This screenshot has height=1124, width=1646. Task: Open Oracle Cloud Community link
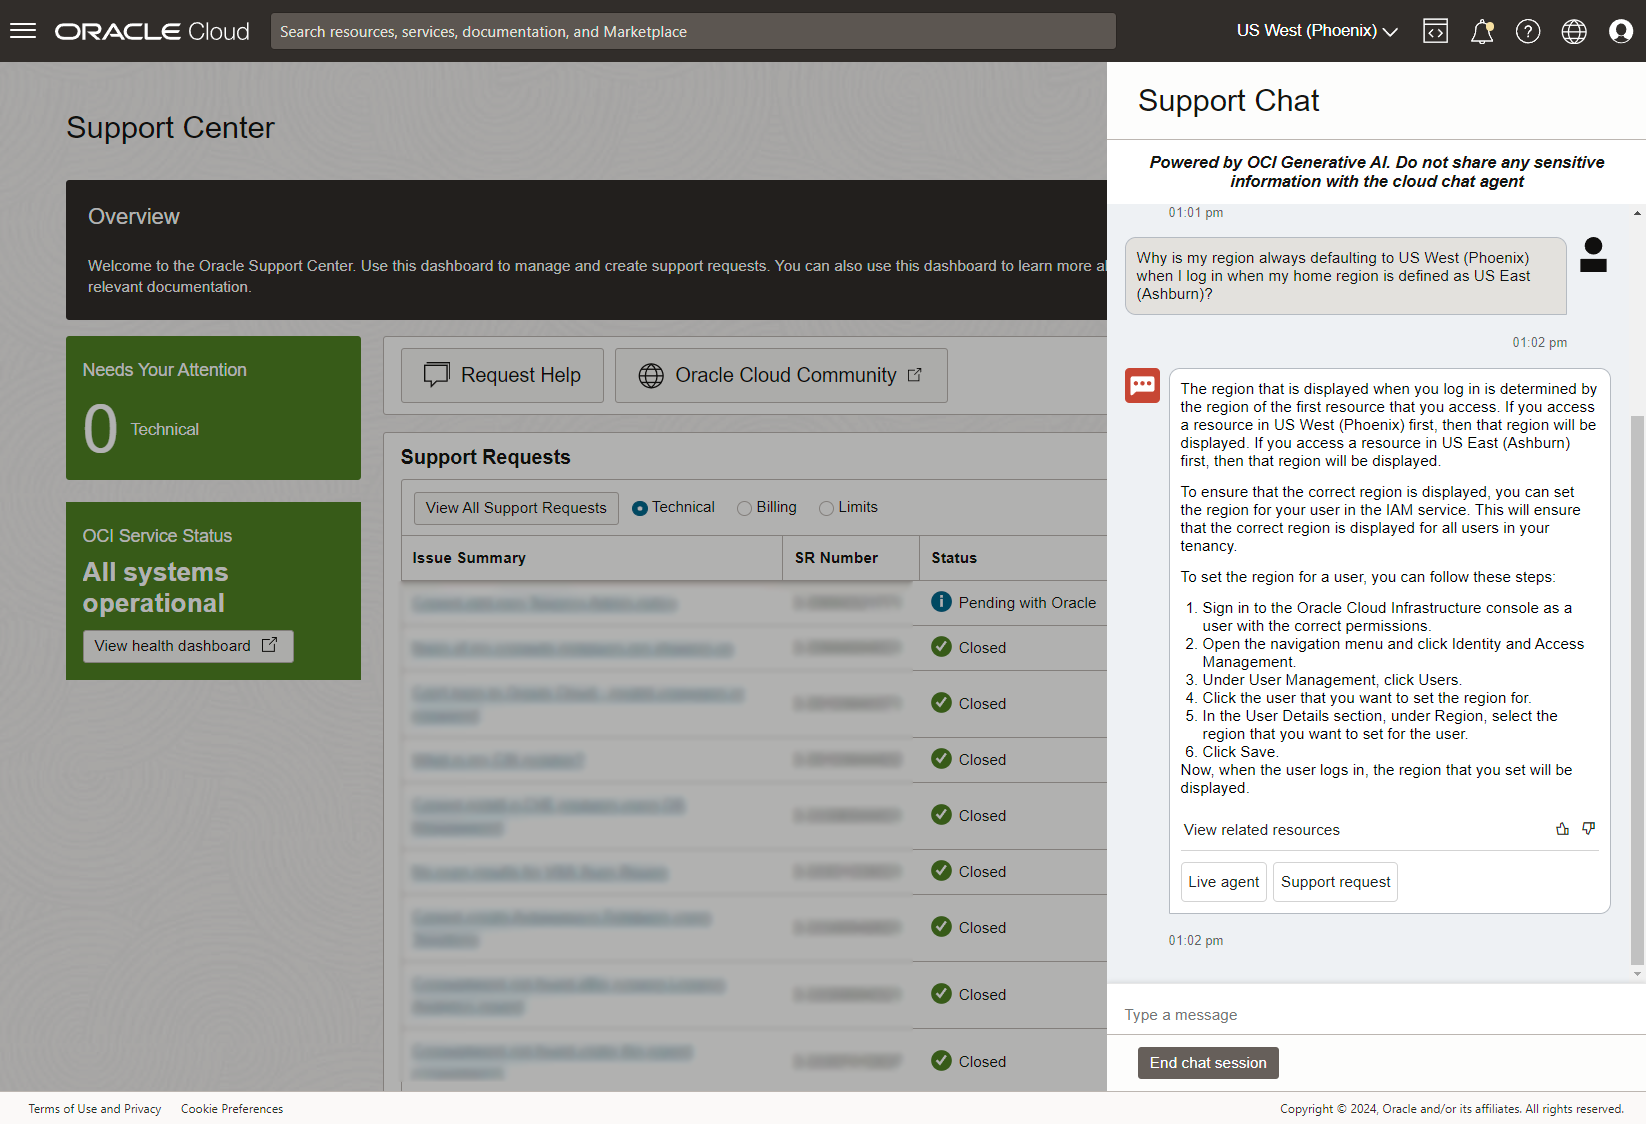click(x=781, y=375)
